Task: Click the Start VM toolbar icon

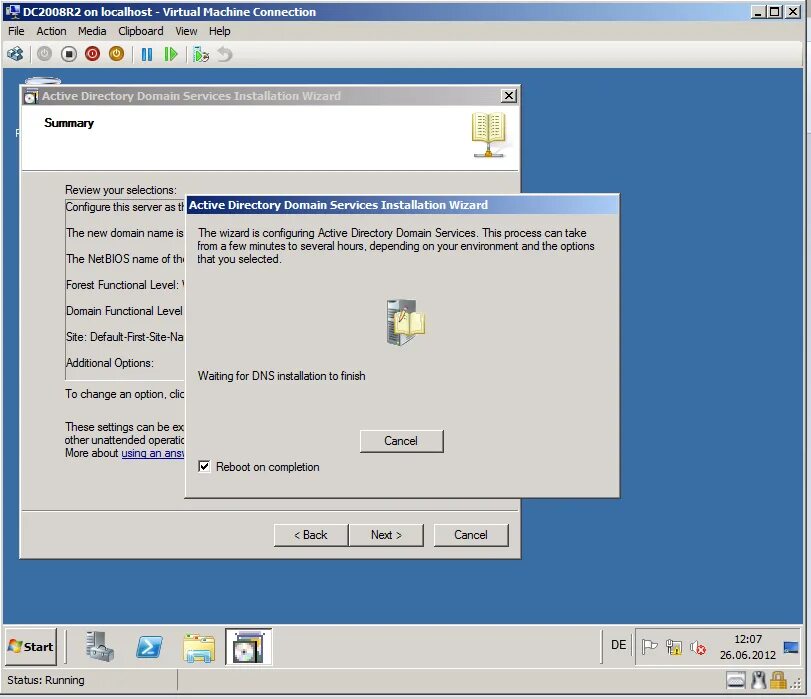Action: point(44,54)
